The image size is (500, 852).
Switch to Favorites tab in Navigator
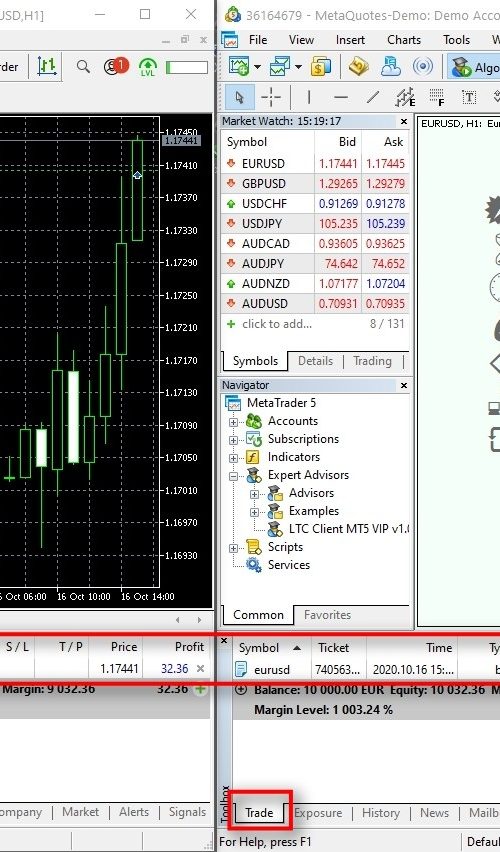(x=327, y=615)
